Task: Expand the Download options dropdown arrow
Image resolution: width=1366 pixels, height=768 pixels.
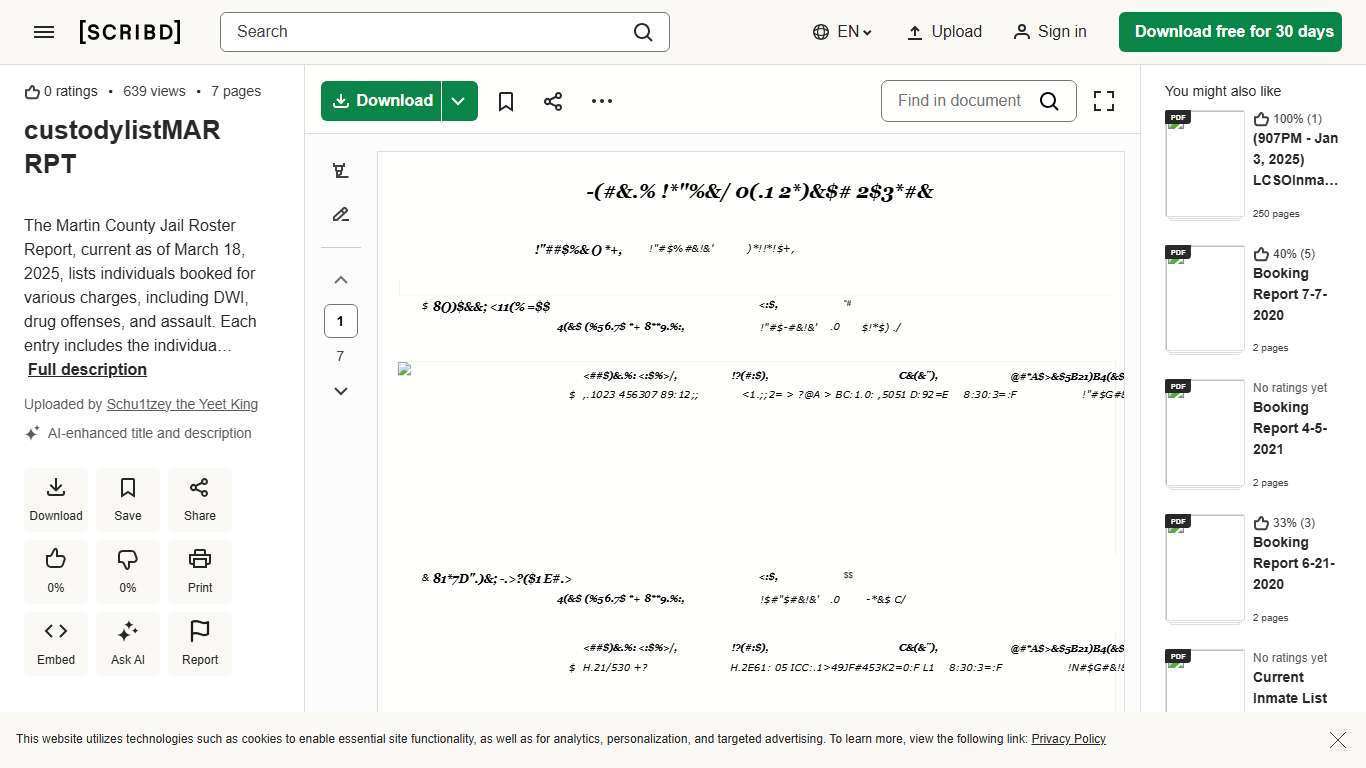Action: click(459, 101)
